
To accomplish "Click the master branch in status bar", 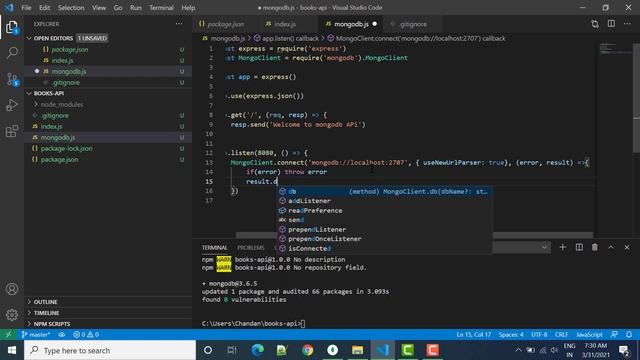I will [x=36, y=335].
